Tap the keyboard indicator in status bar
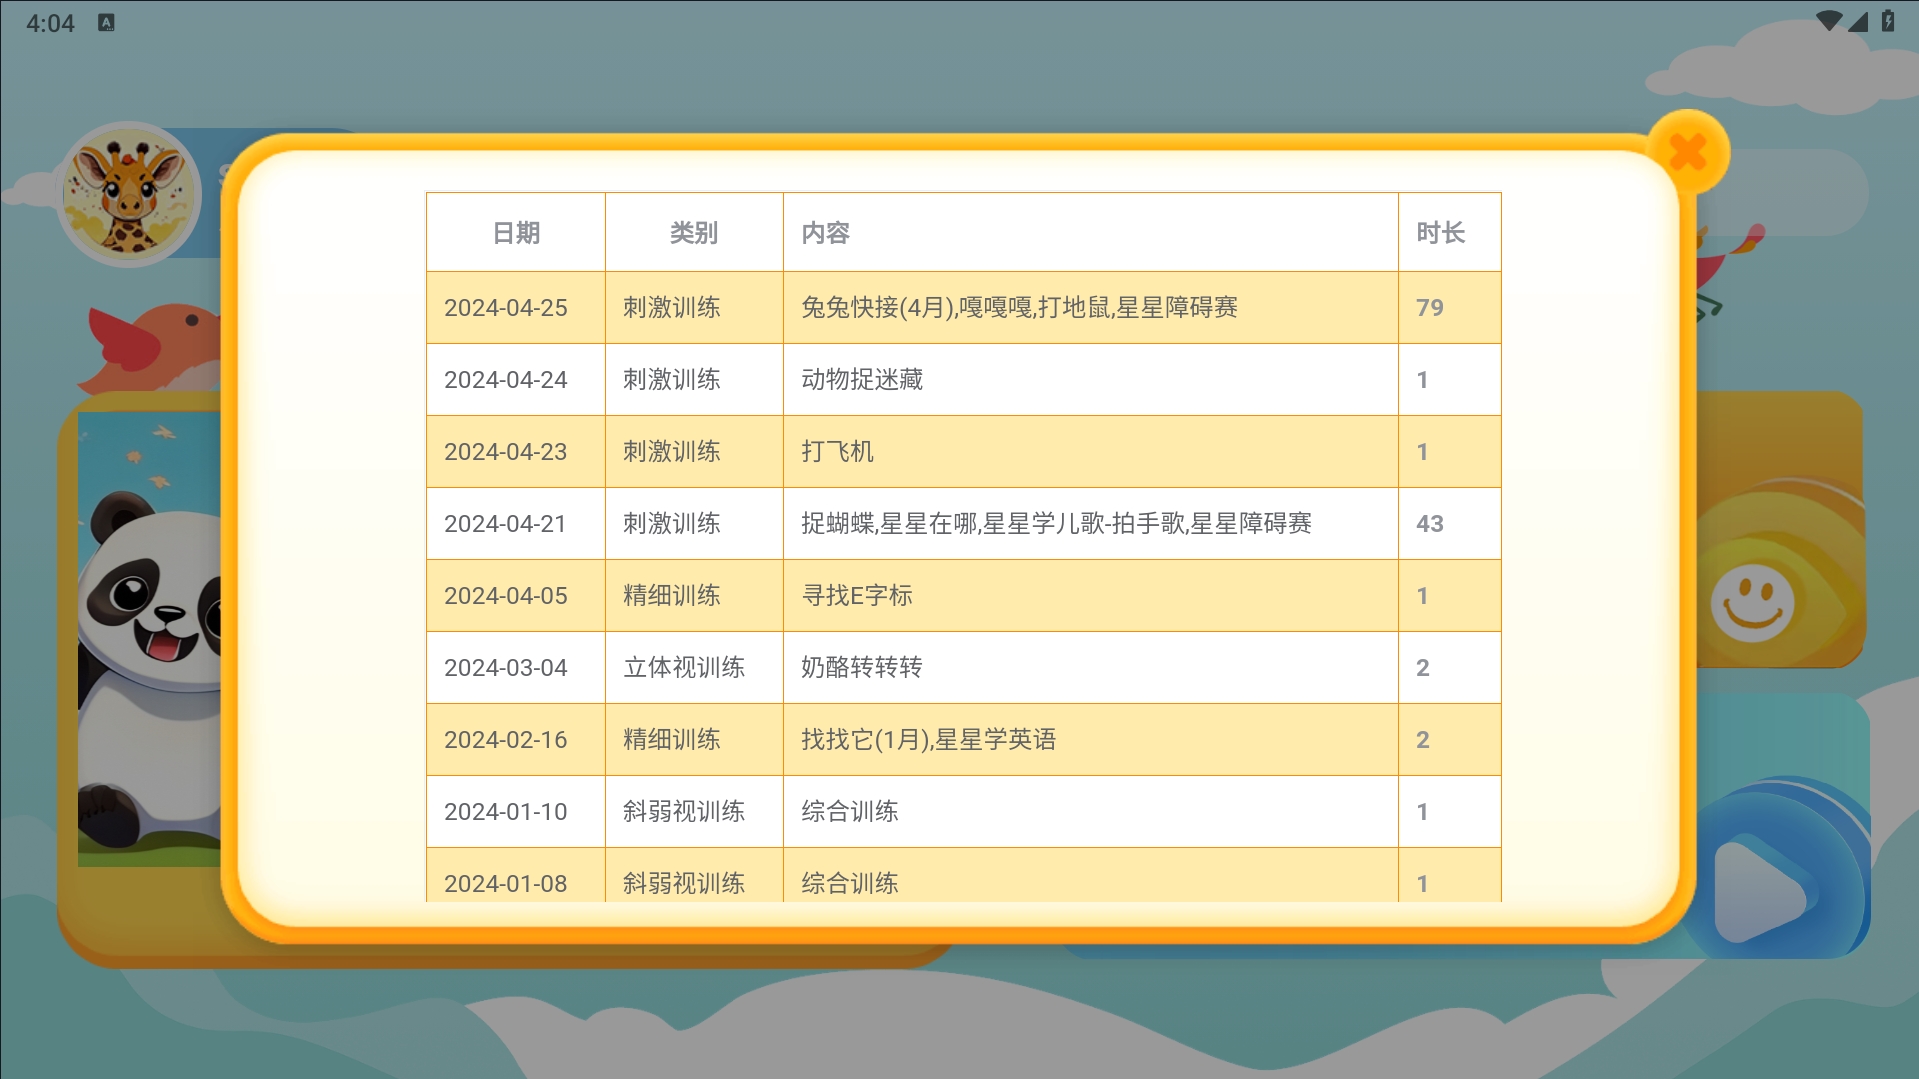 coord(106,23)
